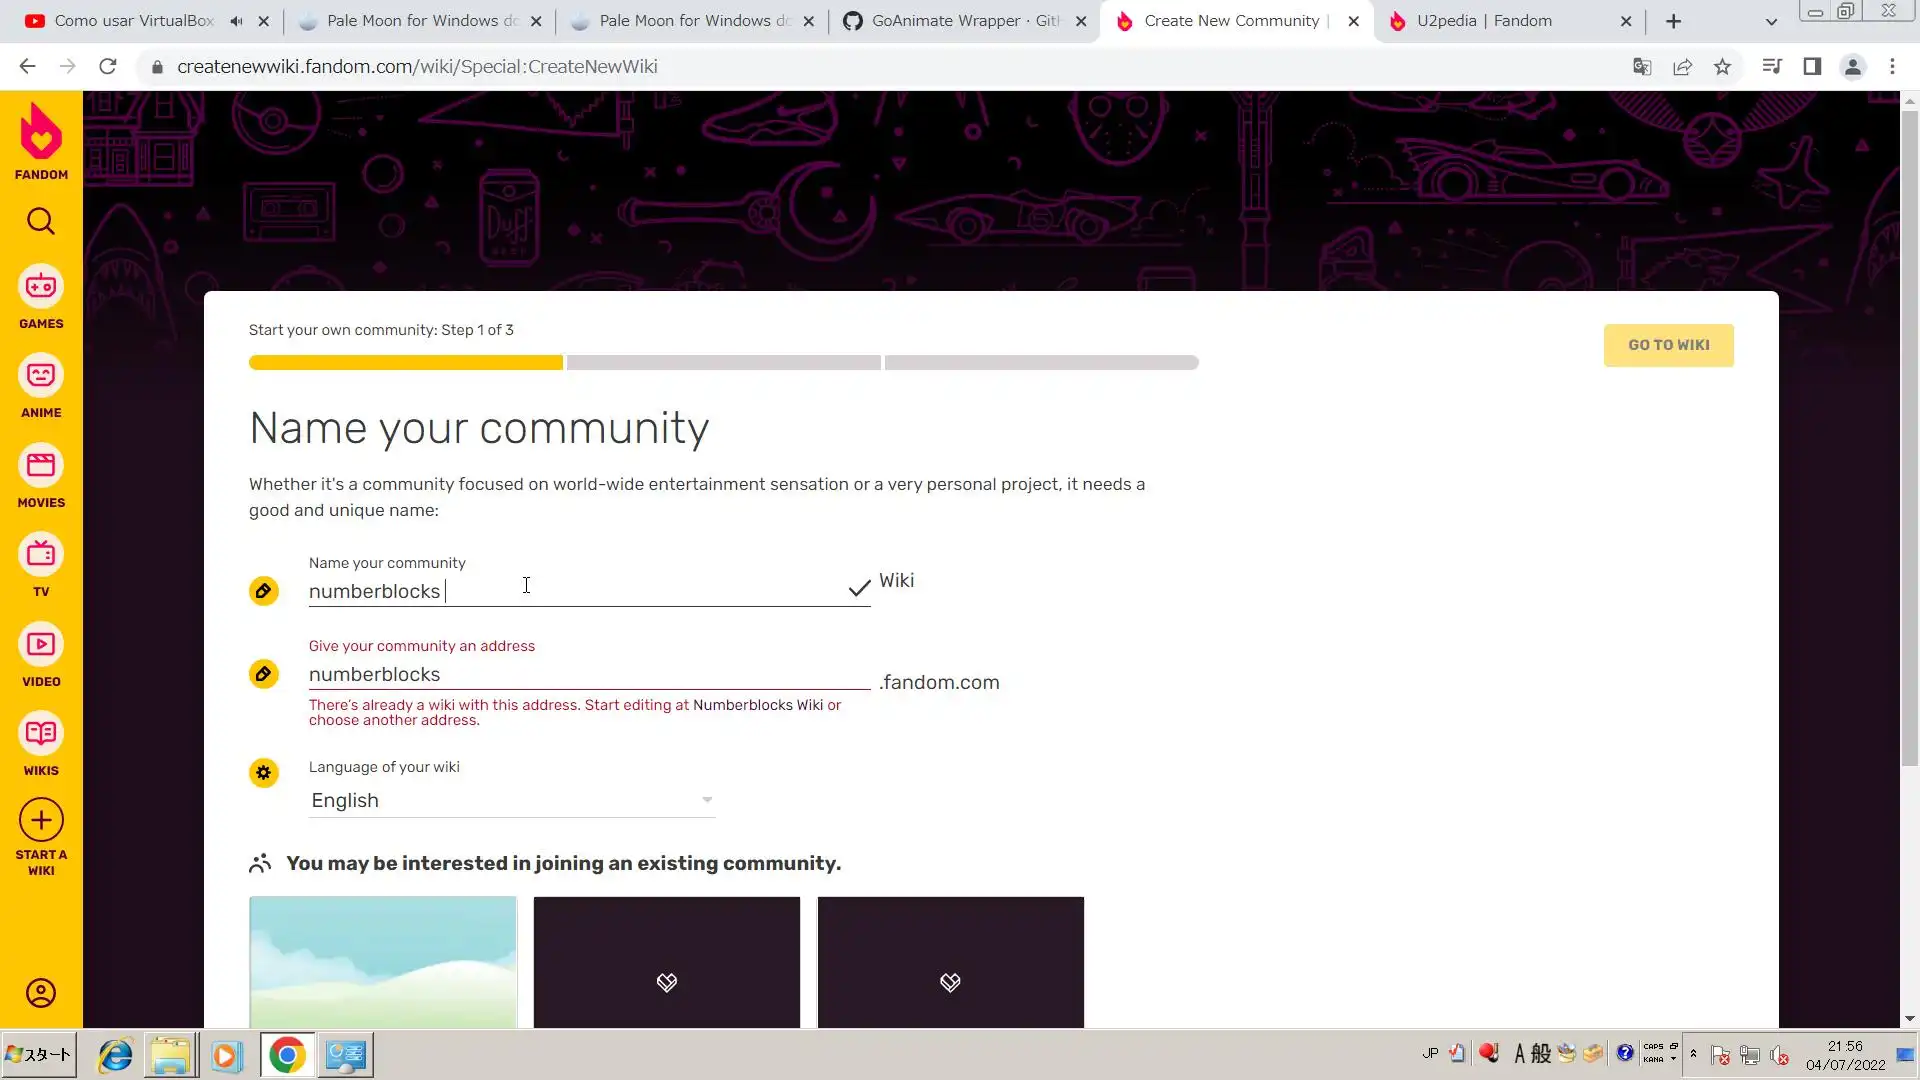Click the Start a Wiki plus icon
Screen dimensions: 1920x1080
[41, 821]
